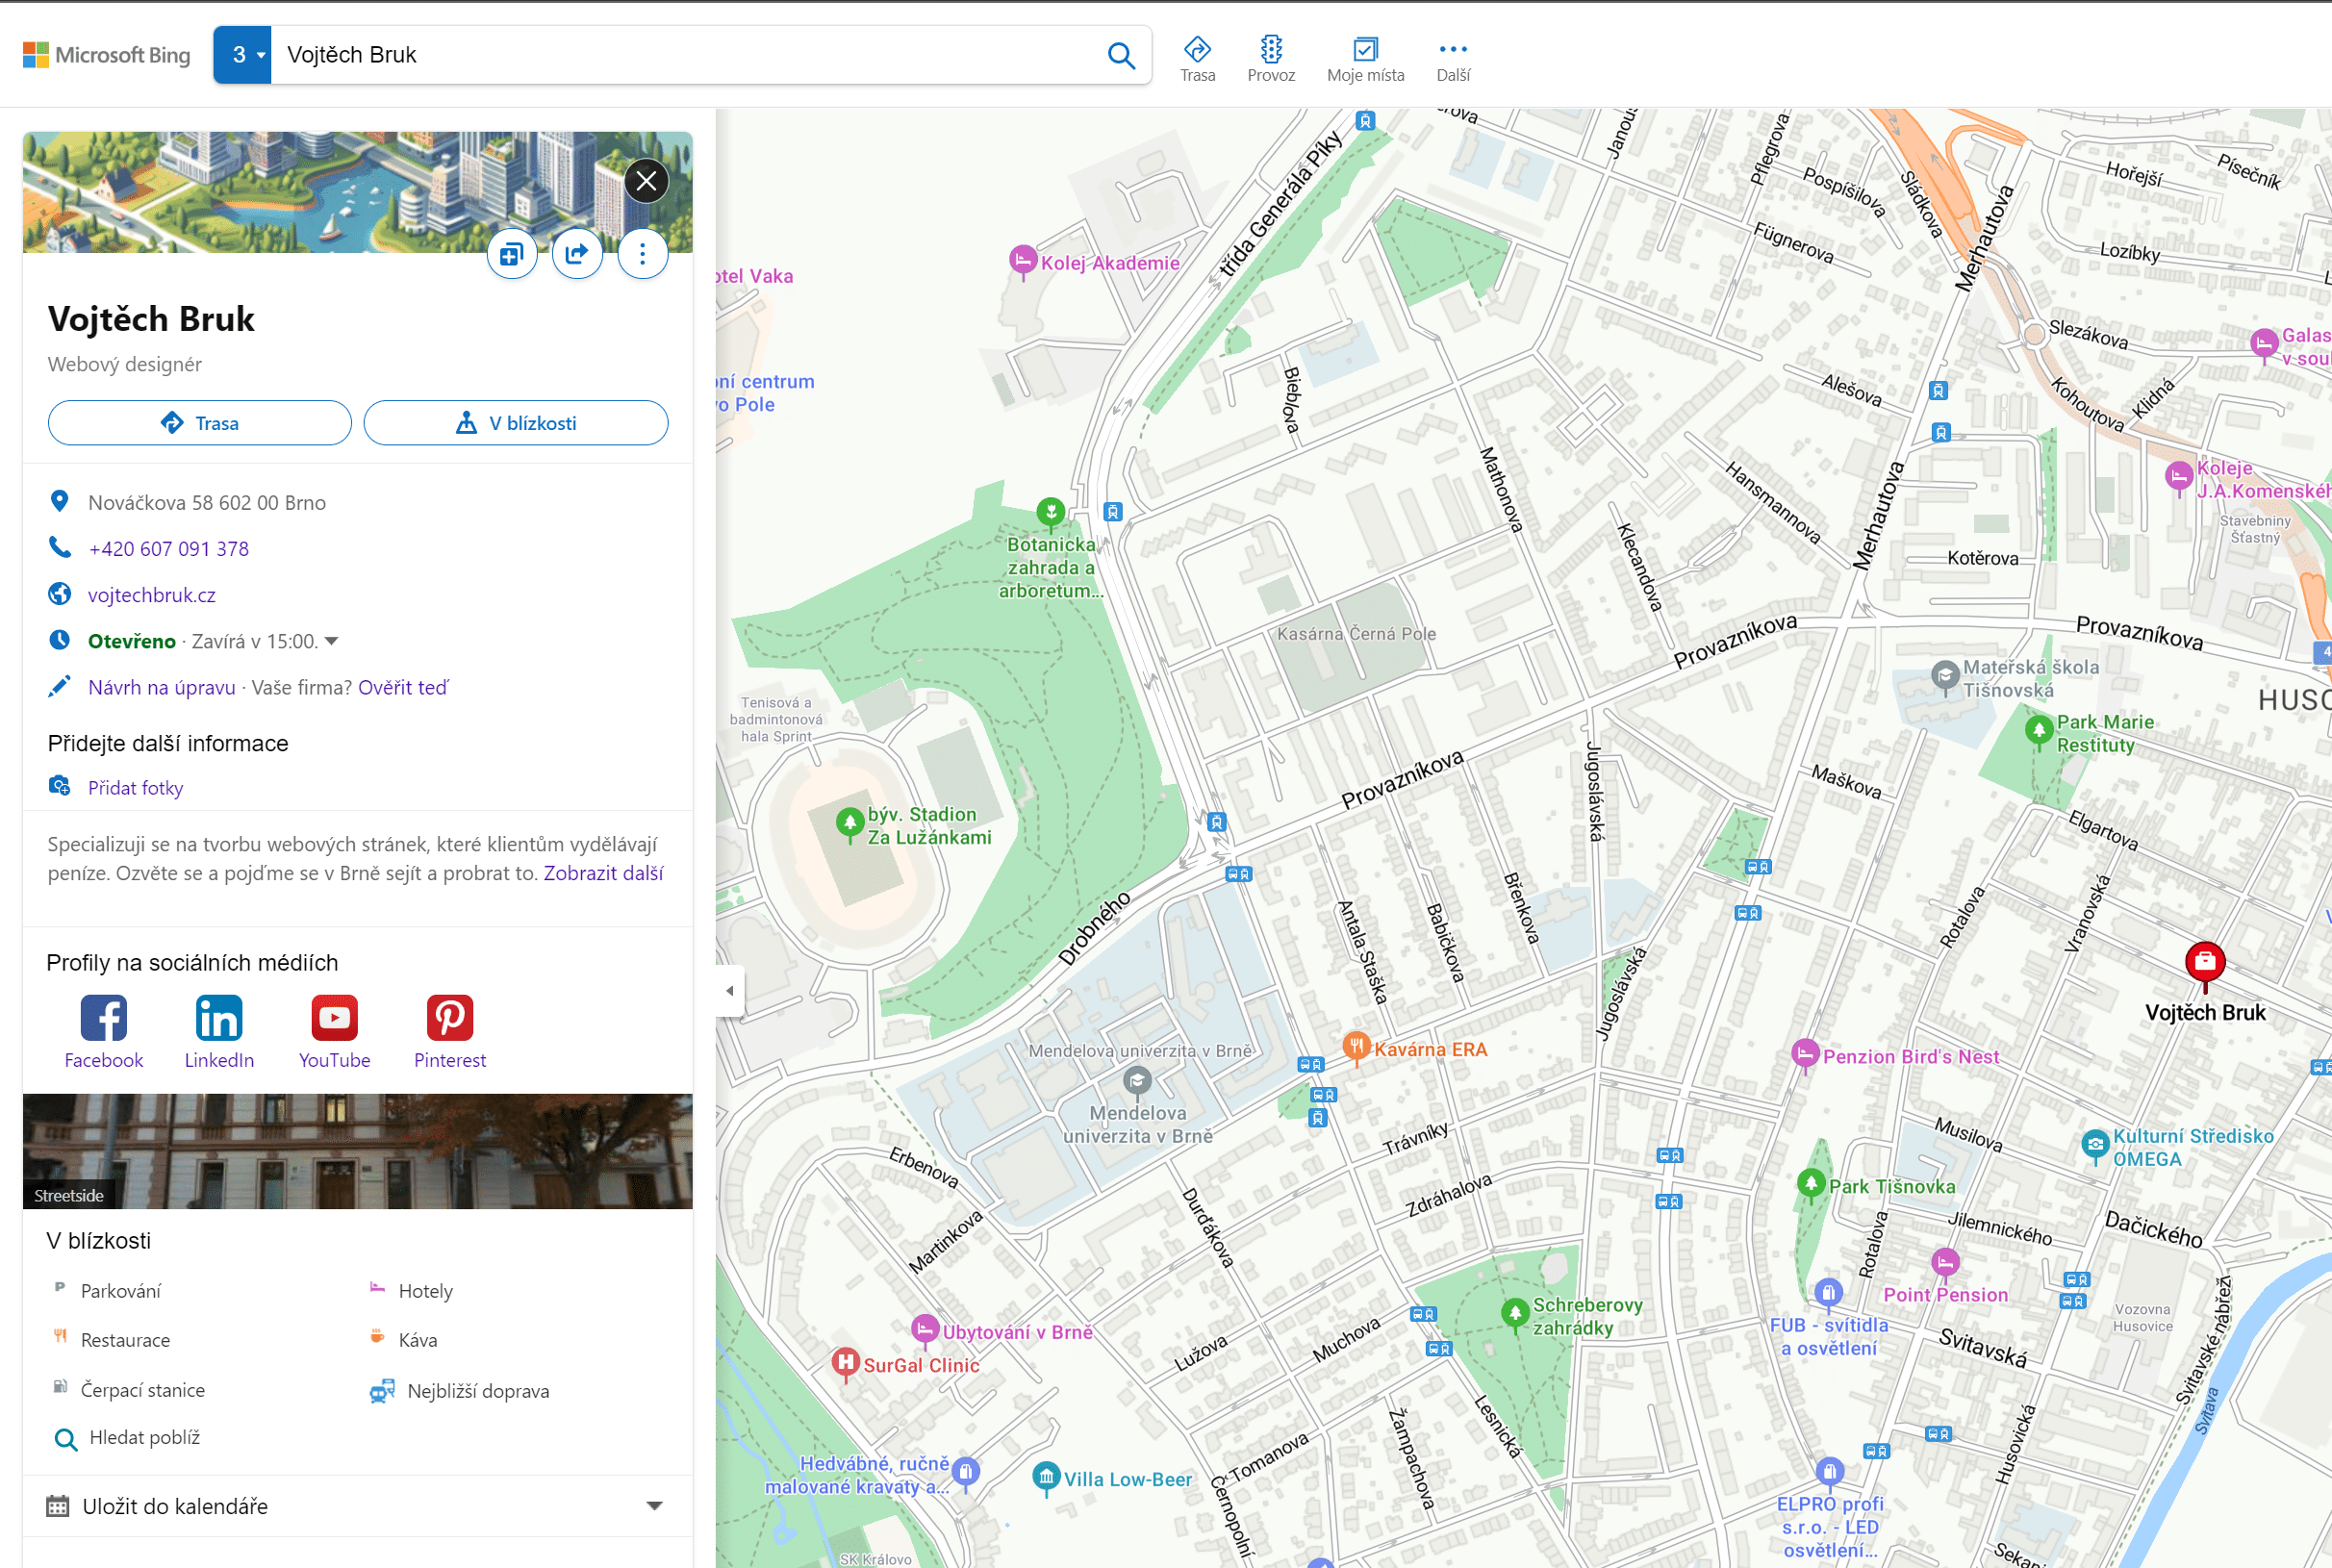Click the magnifier search icon
This screenshot has height=1568, width=2332.
[x=1122, y=55]
